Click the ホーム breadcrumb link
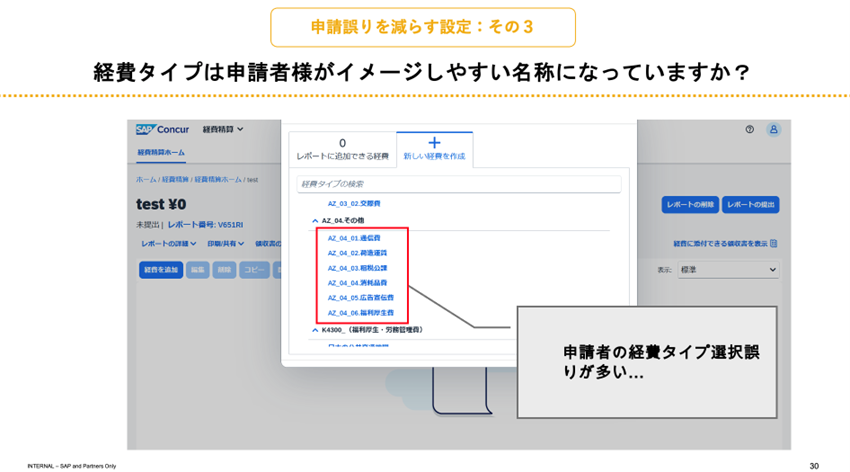850x472 pixels. click(146, 180)
